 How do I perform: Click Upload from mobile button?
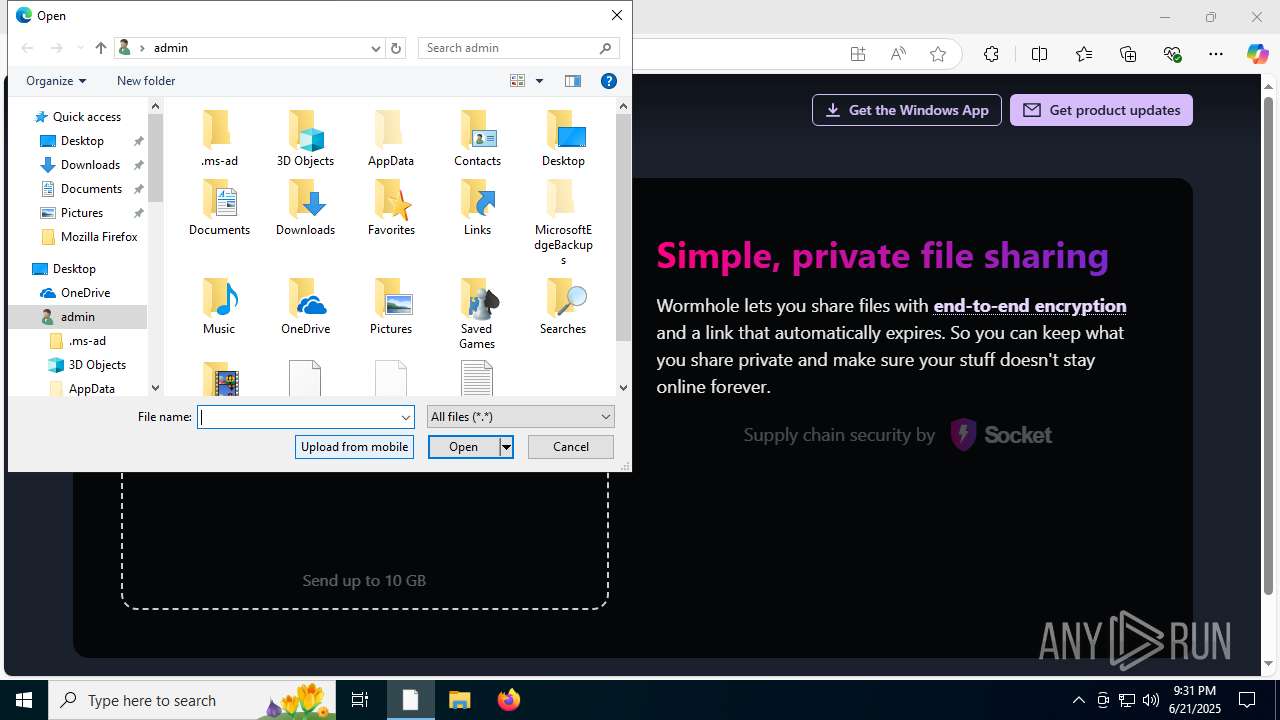(354, 447)
